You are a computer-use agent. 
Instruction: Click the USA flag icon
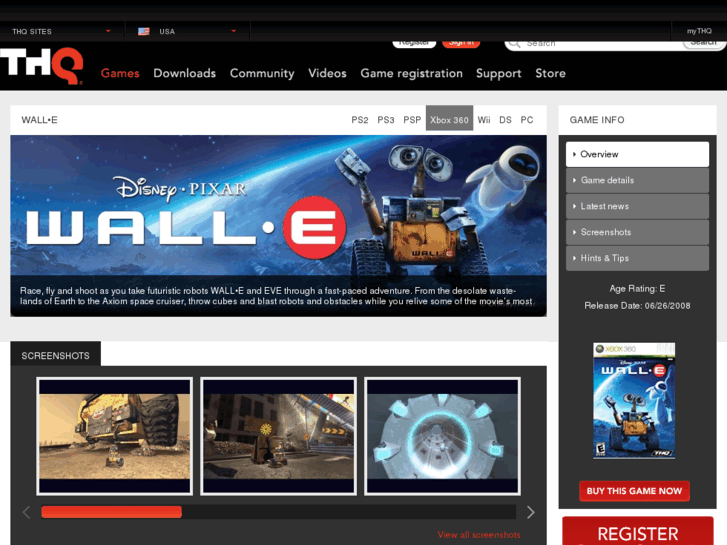click(144, 32)
